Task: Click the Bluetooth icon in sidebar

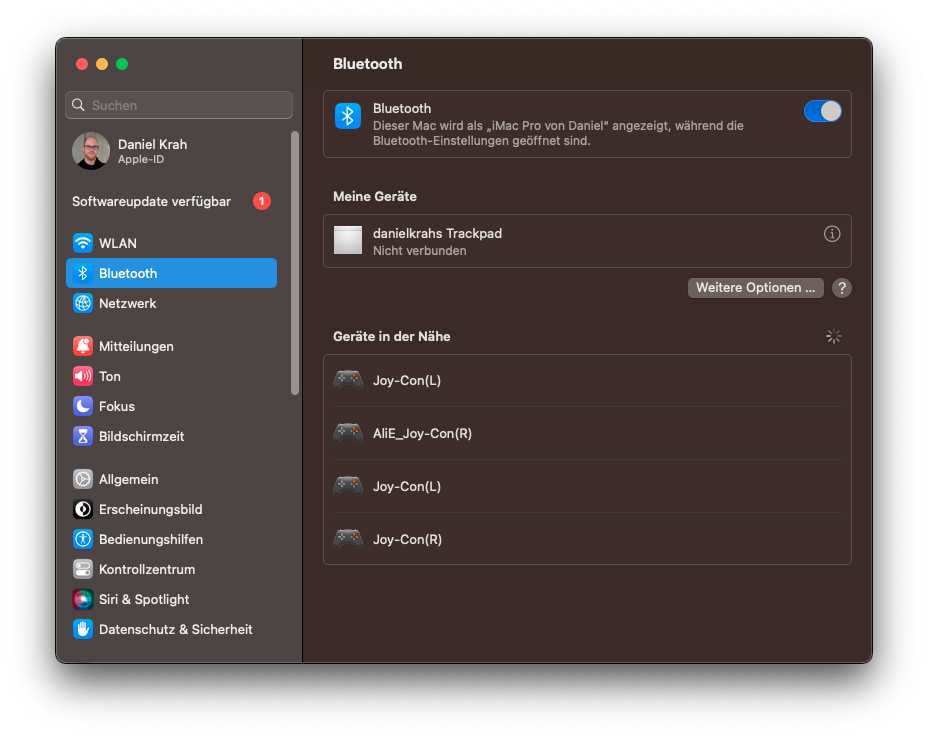Action: pos(83,273)
